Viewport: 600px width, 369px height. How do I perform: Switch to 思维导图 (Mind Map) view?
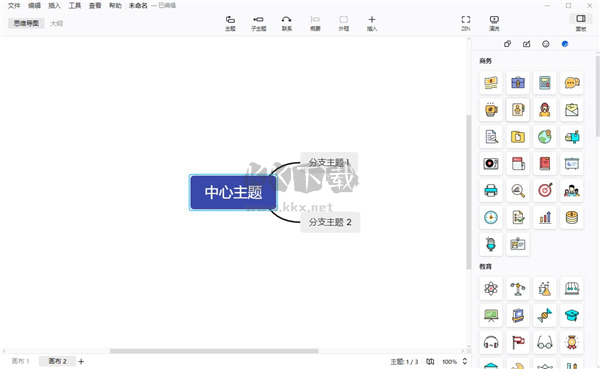pyautogui.click(x=26, y=23)
